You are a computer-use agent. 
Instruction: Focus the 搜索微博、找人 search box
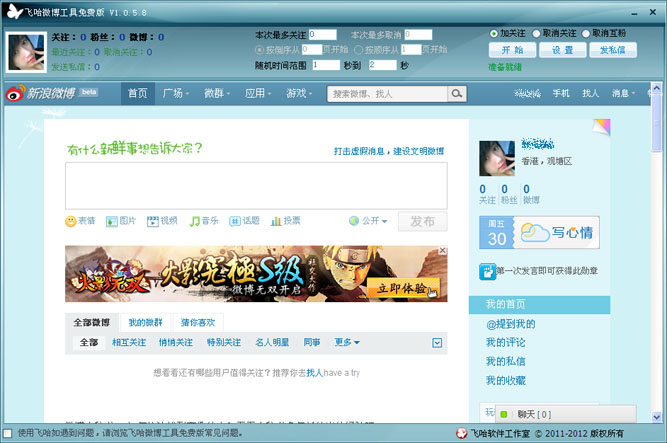pyautogui.click(x=387, y=94)
